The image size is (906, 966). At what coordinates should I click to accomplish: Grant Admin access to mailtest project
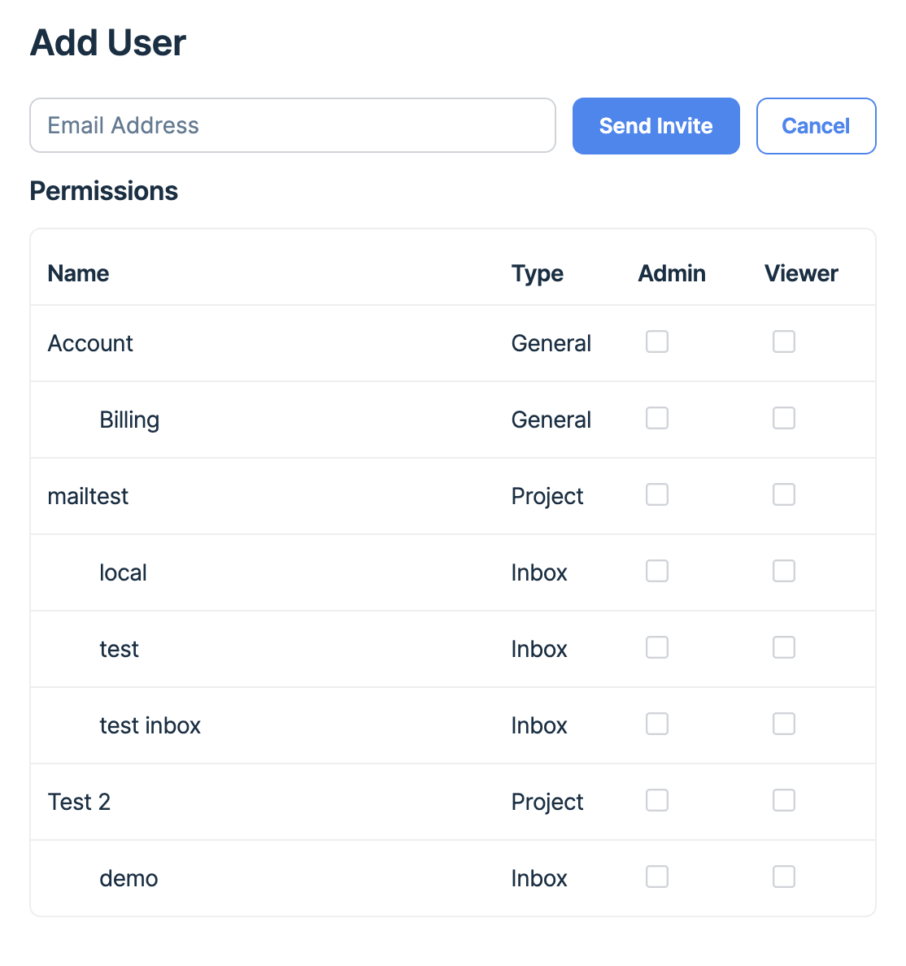(x=657, y=494)
